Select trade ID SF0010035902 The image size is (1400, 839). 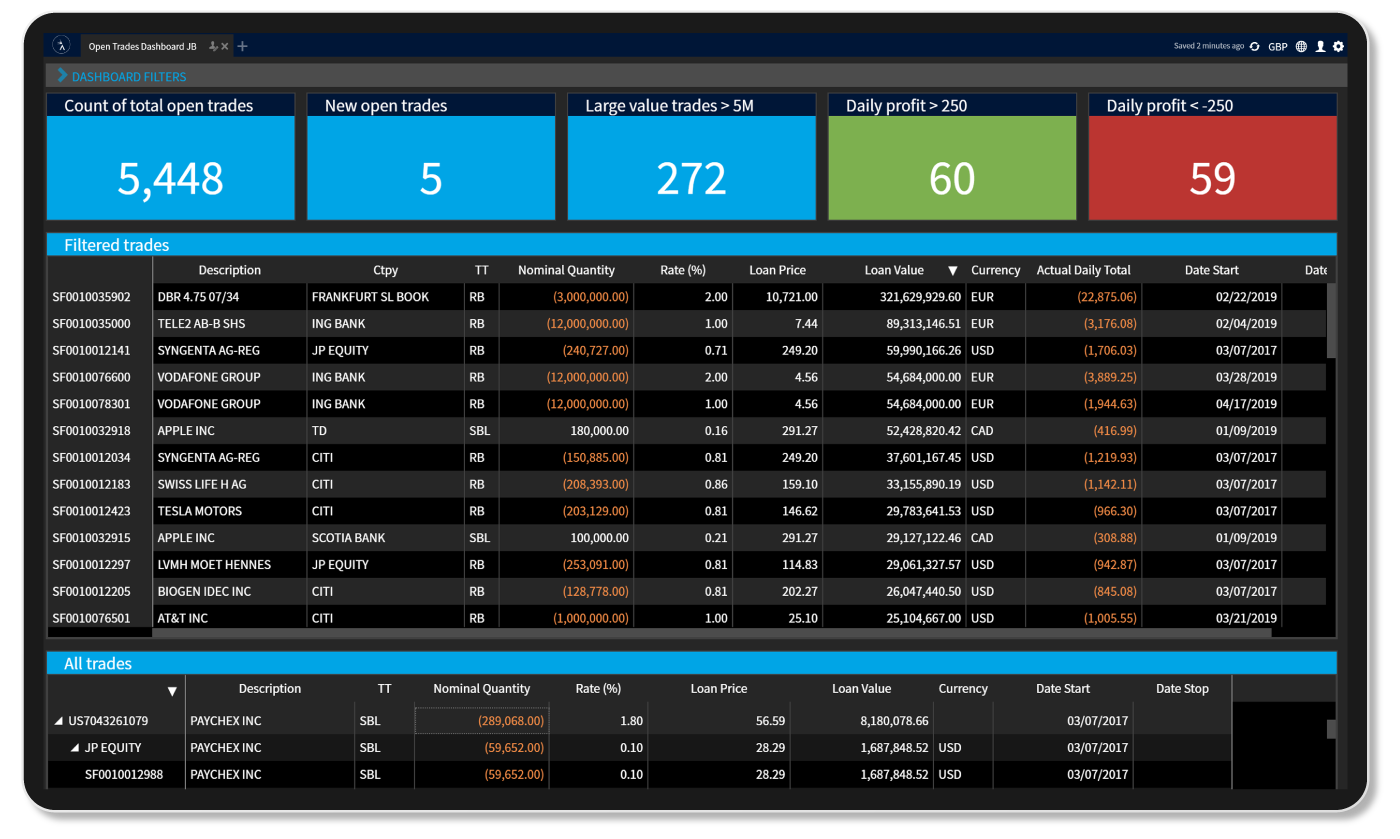[92, 297]
